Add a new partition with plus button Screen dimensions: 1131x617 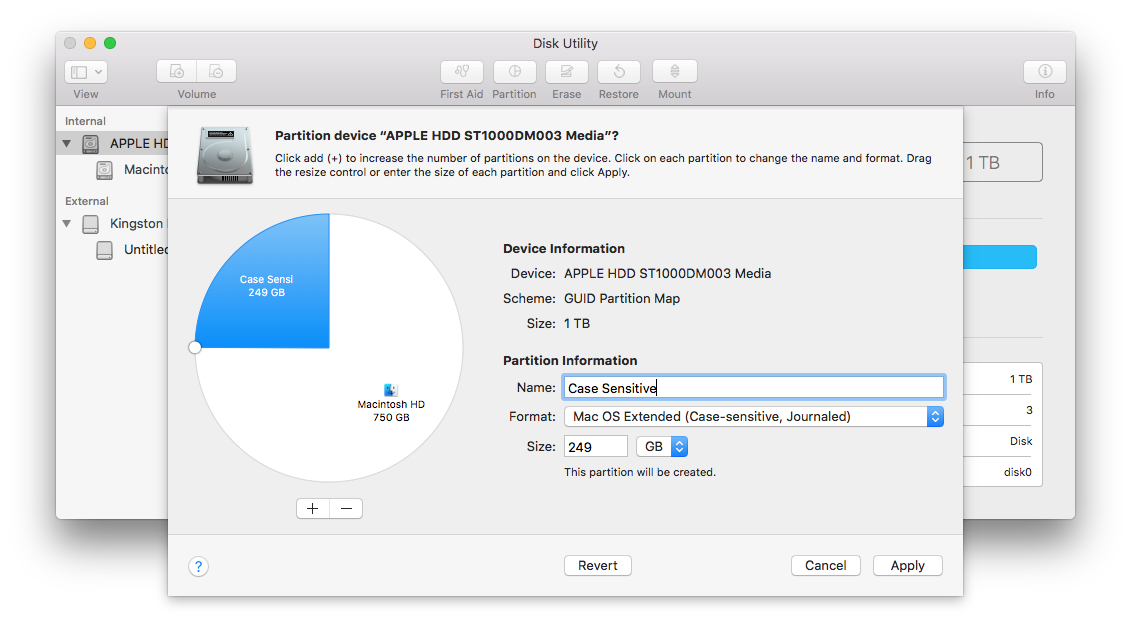click(x=312, y=509)
